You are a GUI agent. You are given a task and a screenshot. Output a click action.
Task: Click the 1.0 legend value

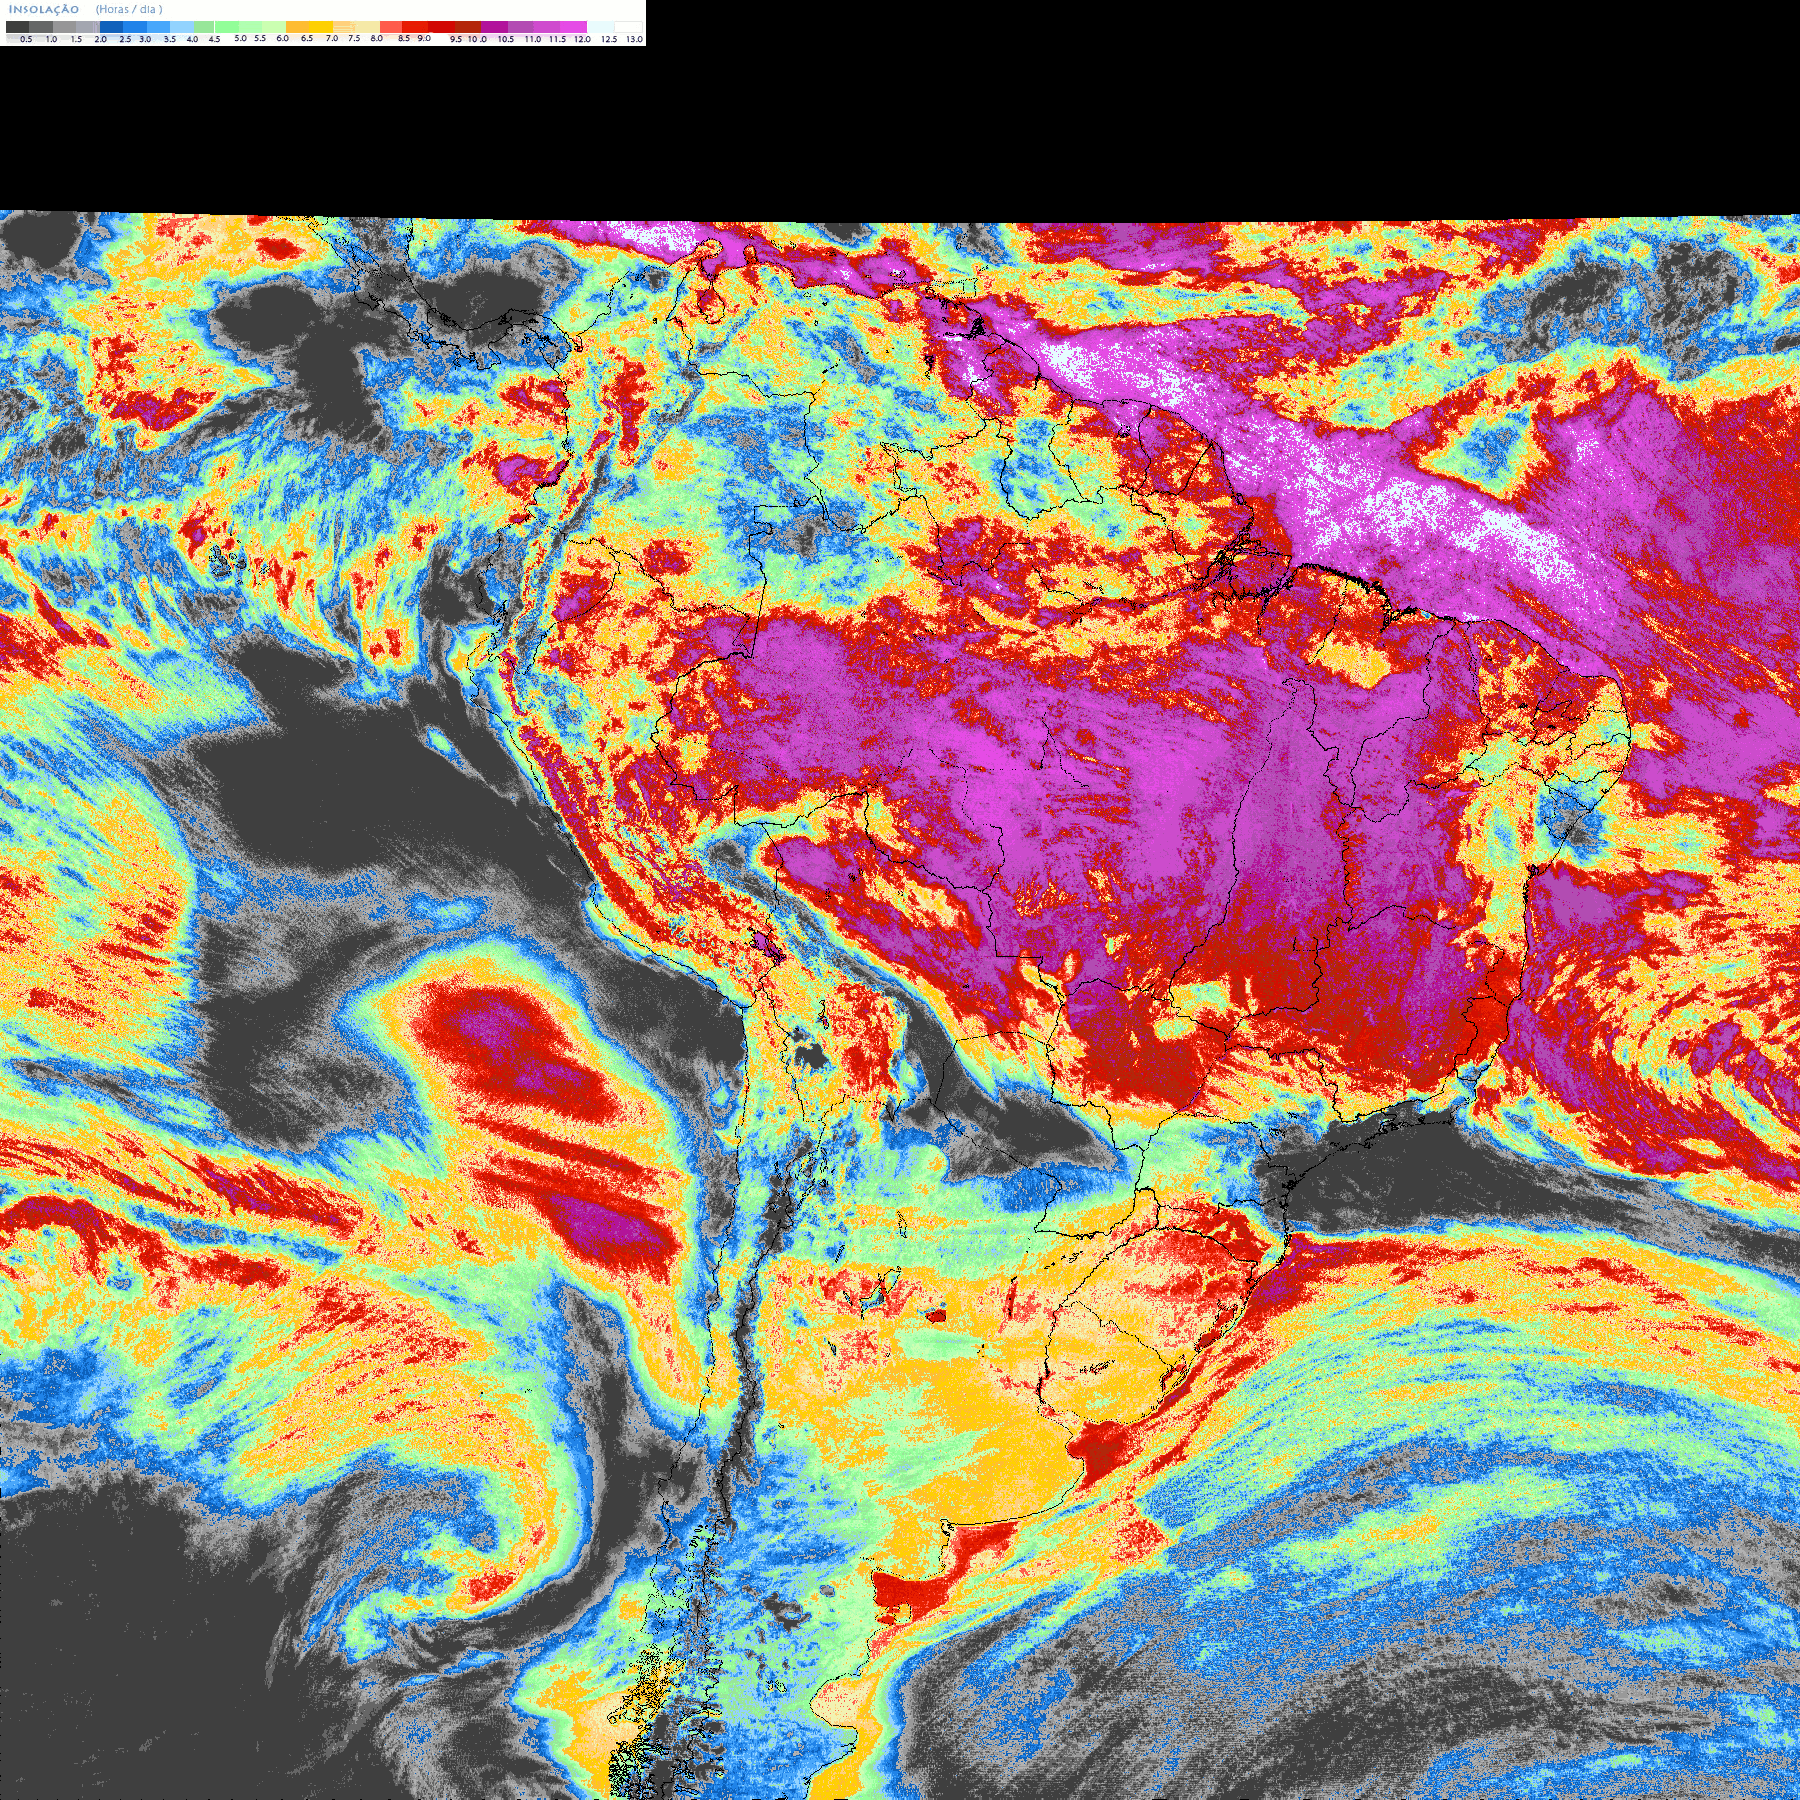51,39
